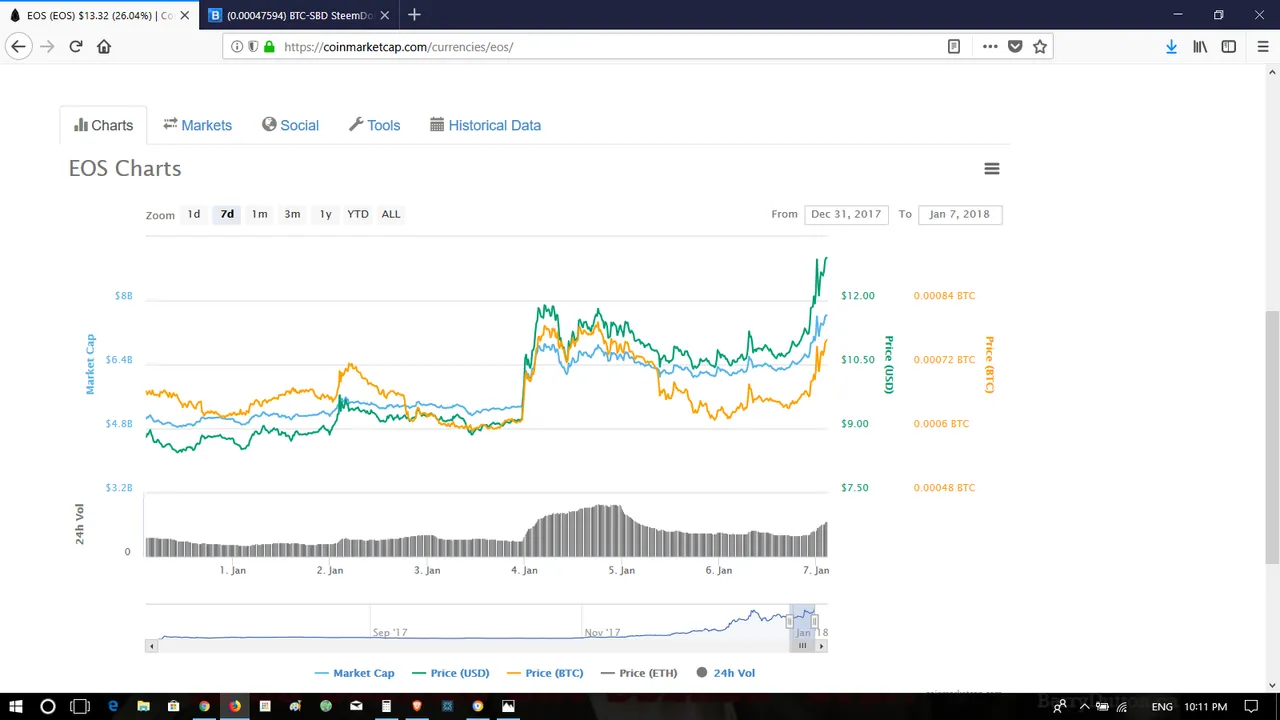
Task: Set chart zoom to 1d
Action: coord(194,214)
